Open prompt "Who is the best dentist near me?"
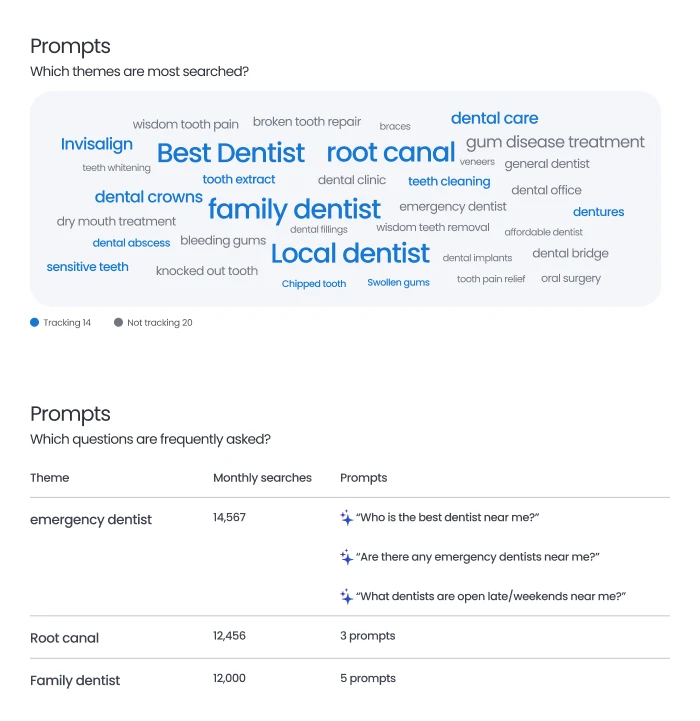 tap(447, 518)
